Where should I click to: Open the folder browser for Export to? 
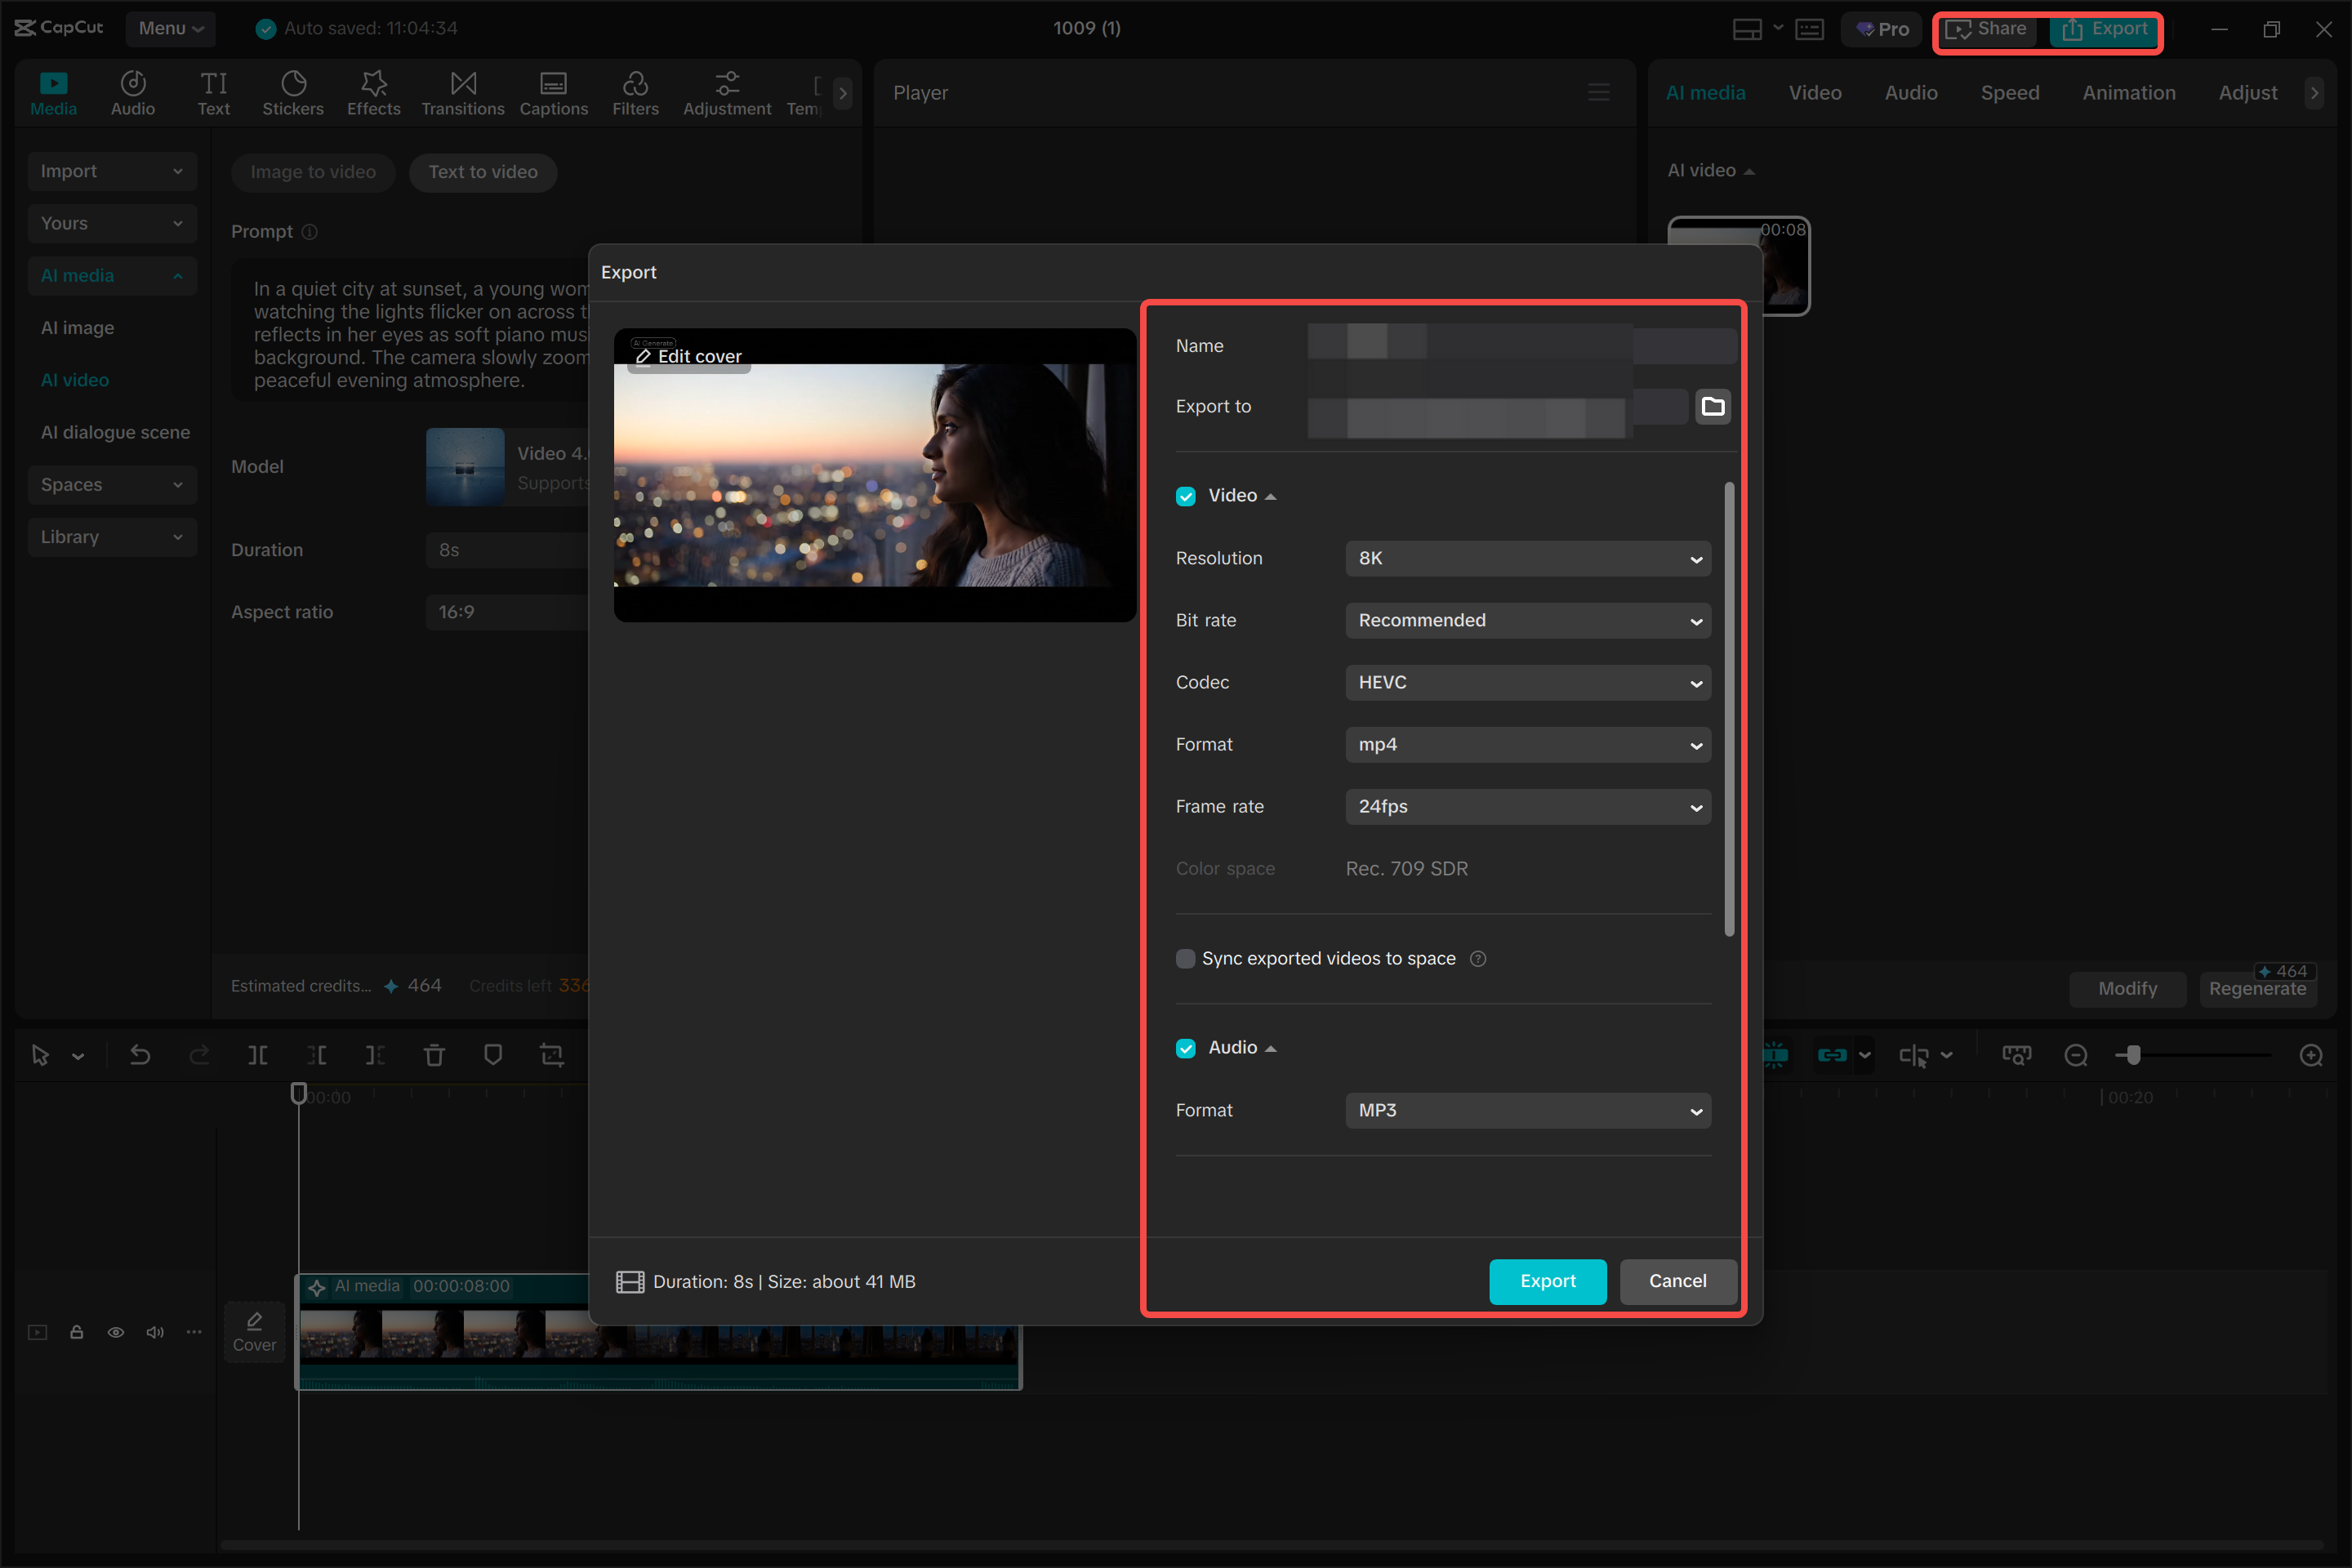point(1712,406)
